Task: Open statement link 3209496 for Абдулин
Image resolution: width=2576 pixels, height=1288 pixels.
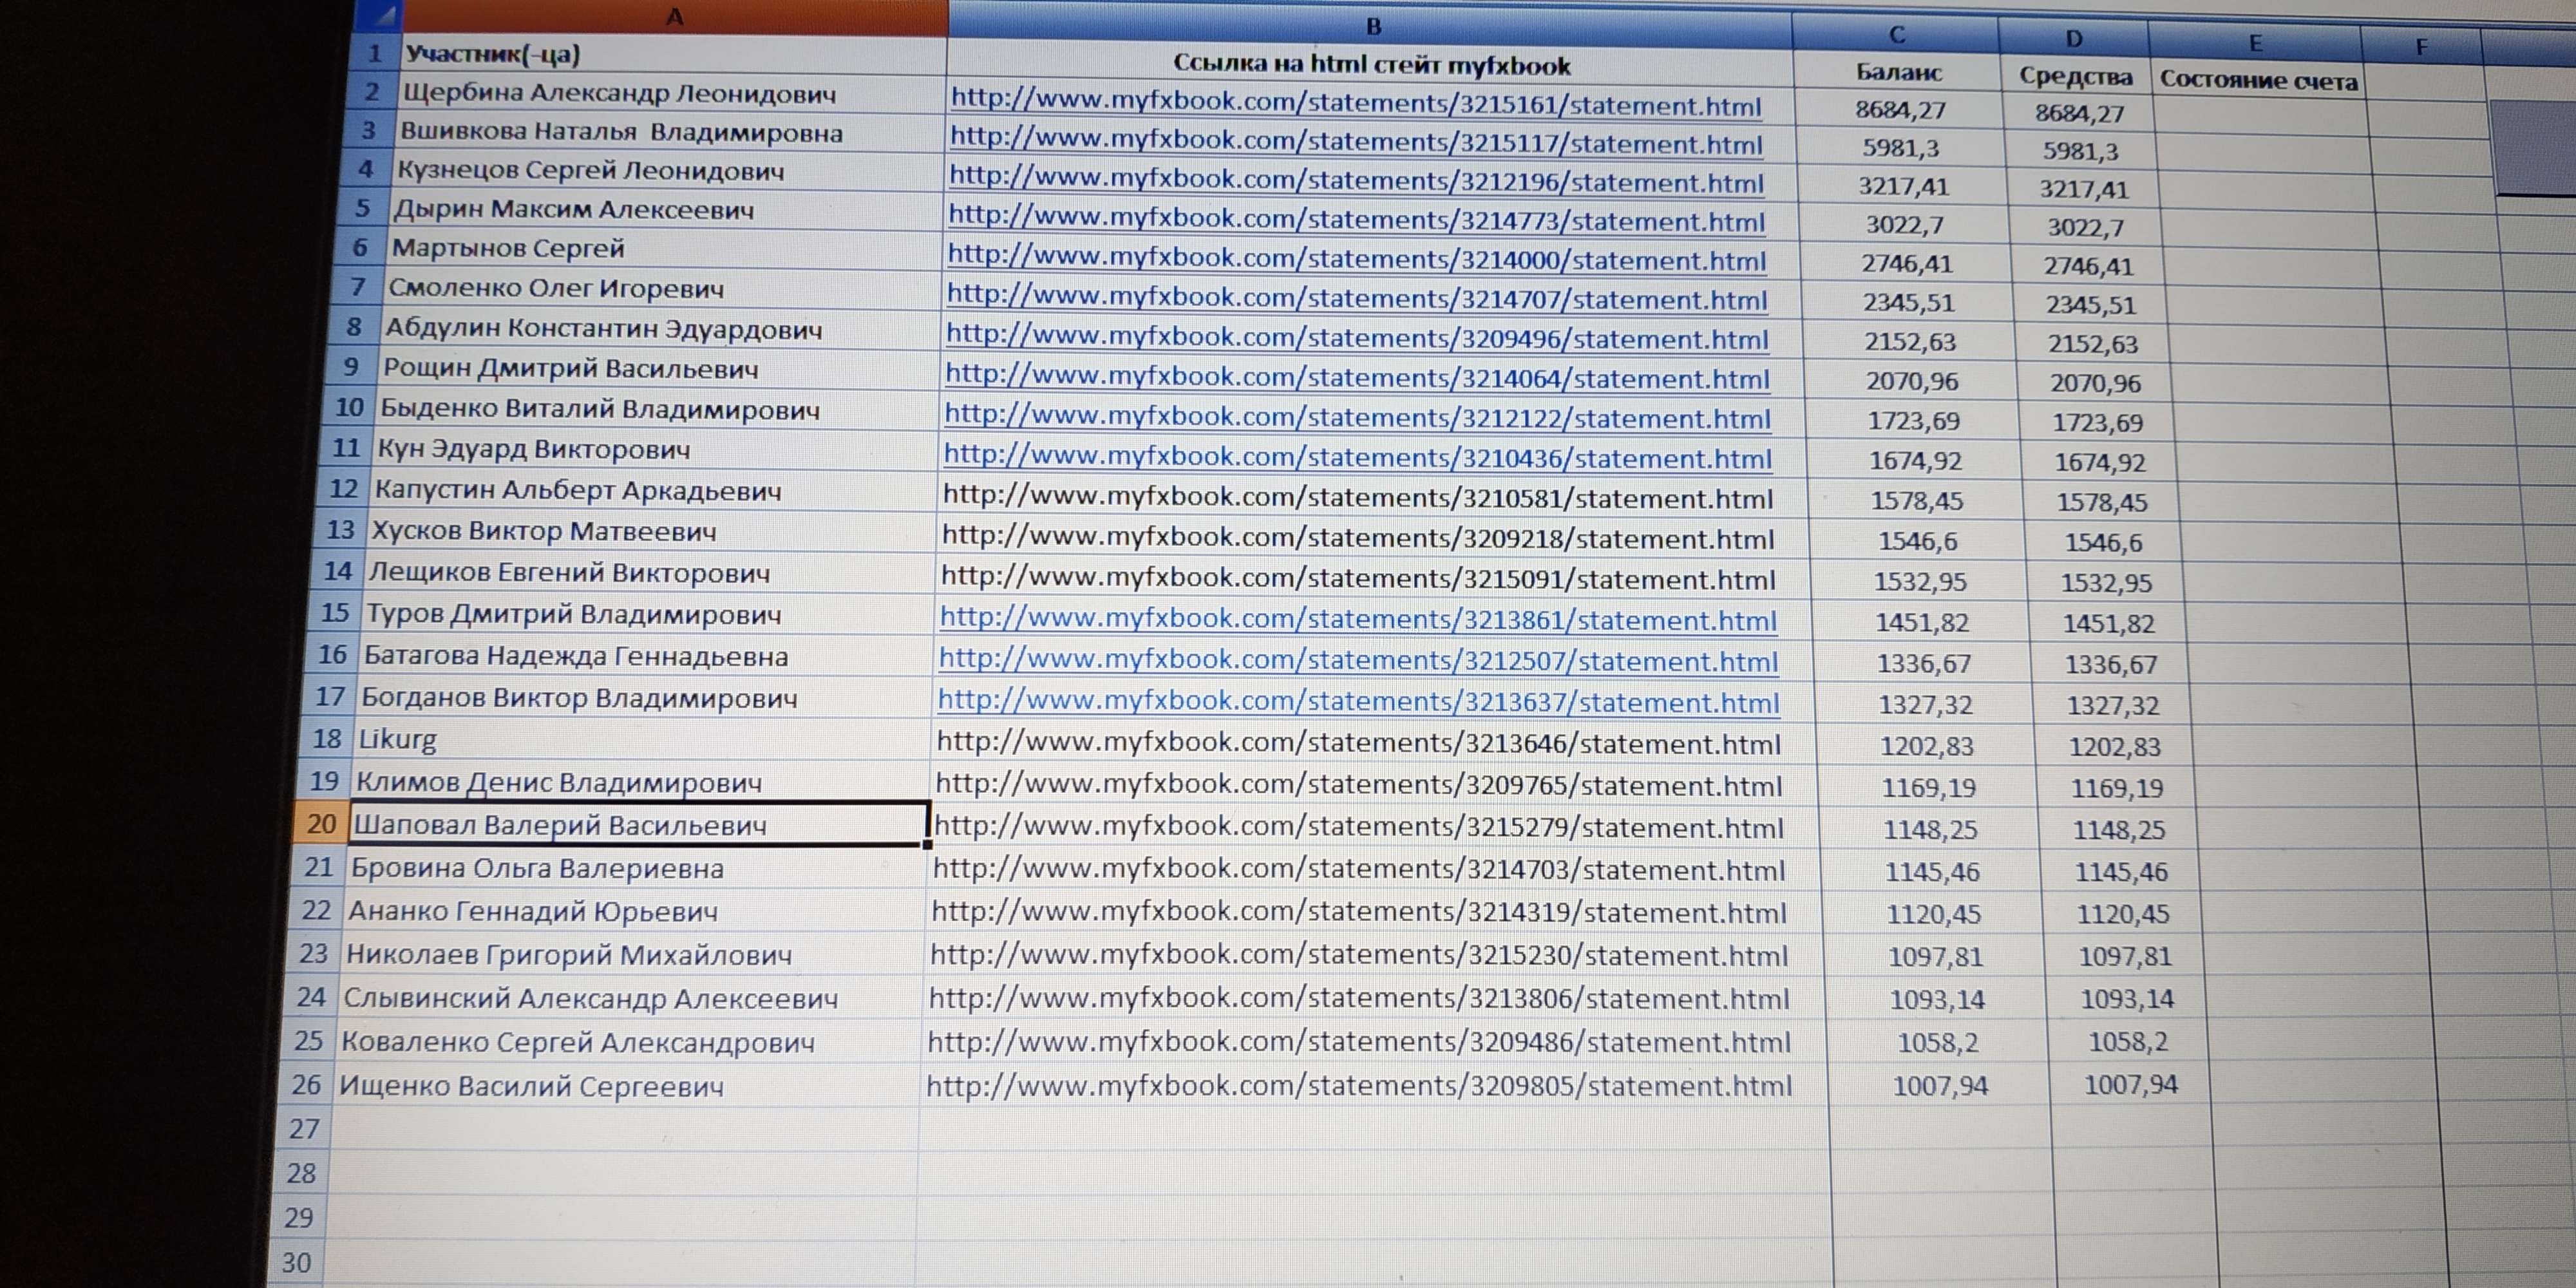Action: point(1357,336)
